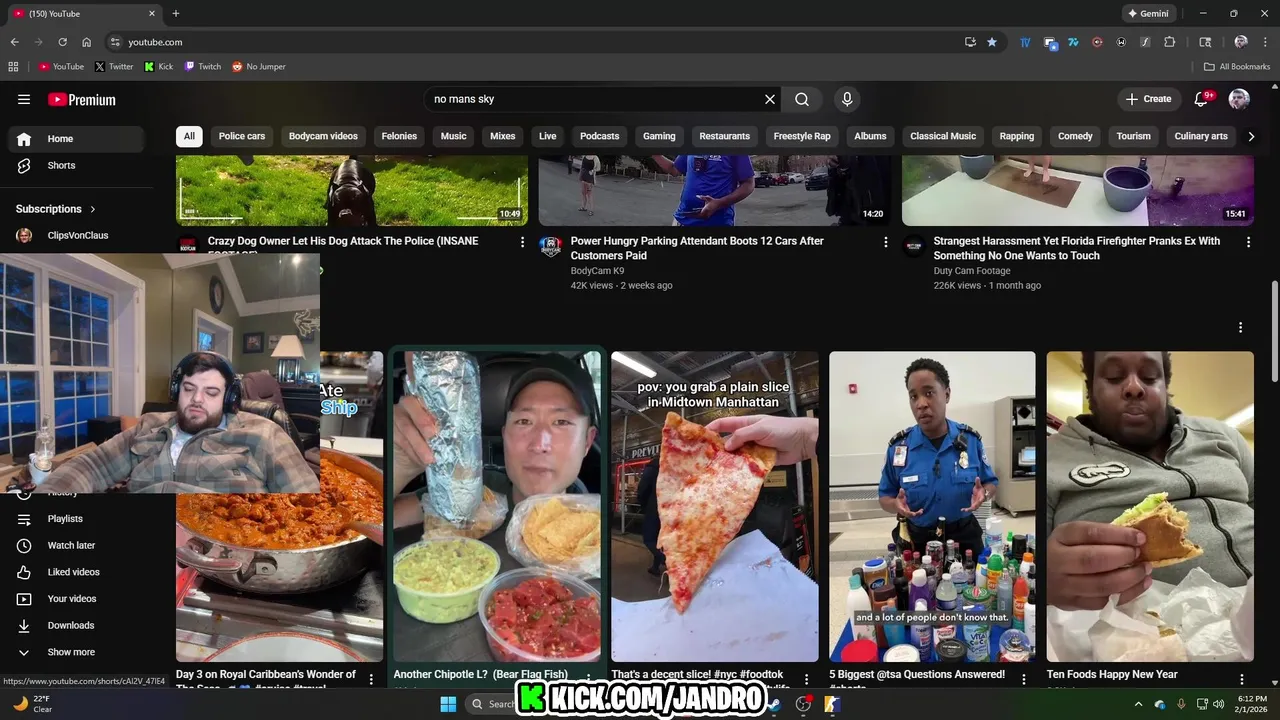Image resolution: width=1280 pixels, height=720 pixels.
Task: Expand Show more in the sidebar
Action: pos(78,652)
